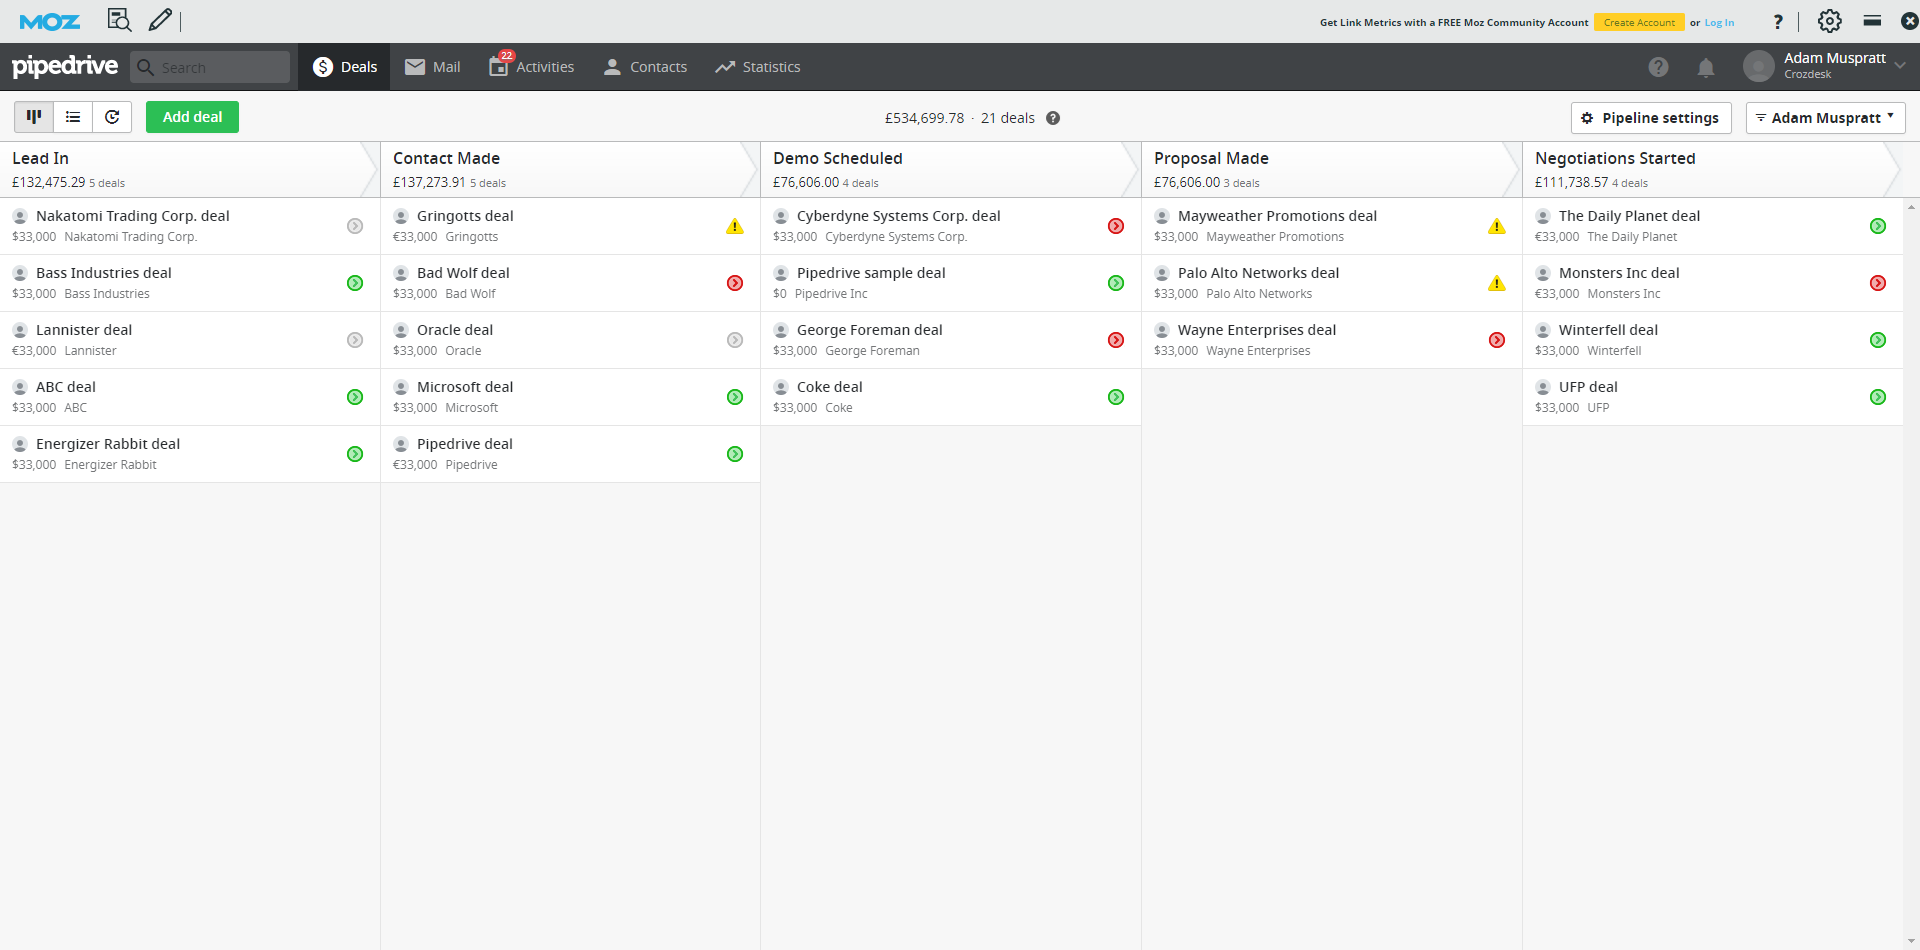
Task: Open the forecast view icon
Action: click(x=112, y=117)
